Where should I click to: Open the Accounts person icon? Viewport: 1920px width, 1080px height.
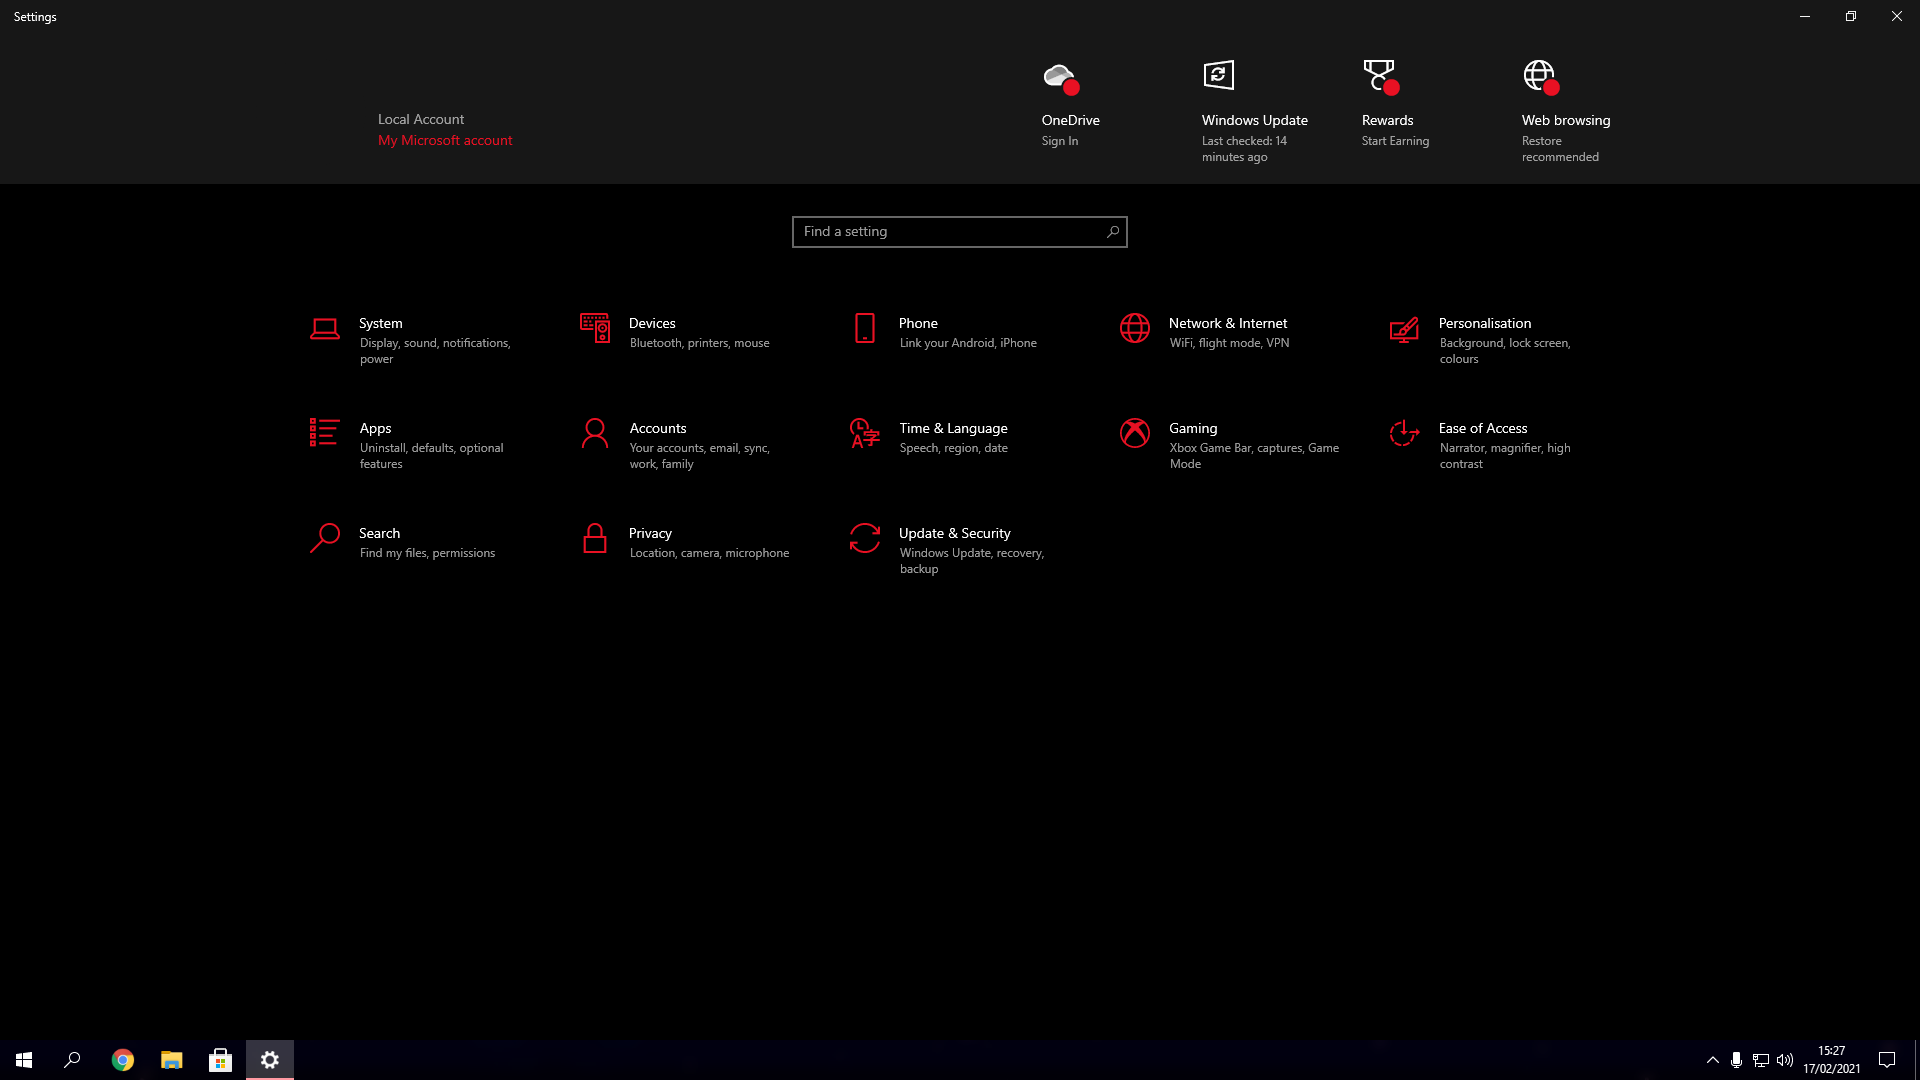[594, 433]
